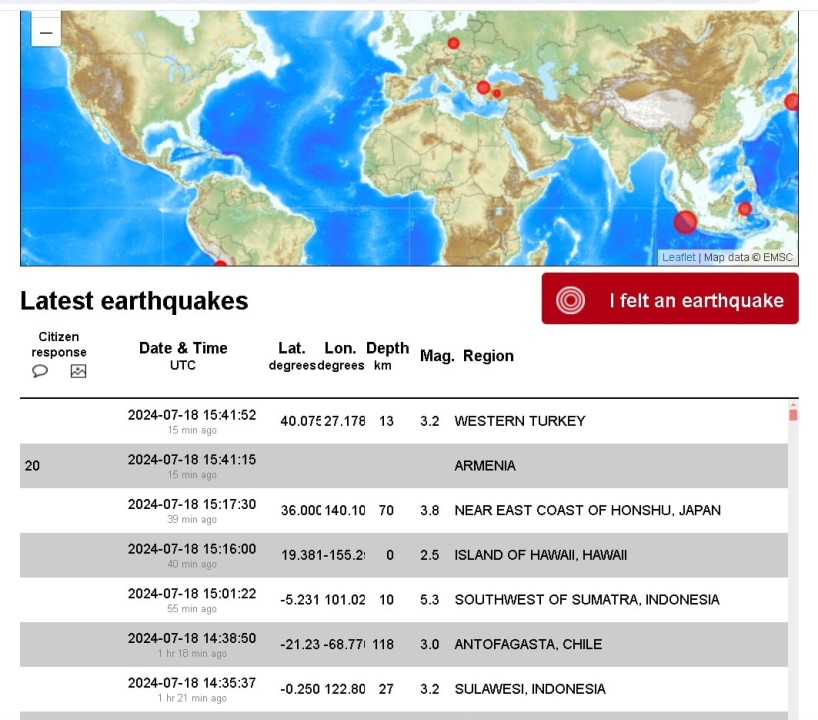The image size is (818, 720).
Task: Click the Chile earthquake marker at map bottom
Action: [221, 264]
